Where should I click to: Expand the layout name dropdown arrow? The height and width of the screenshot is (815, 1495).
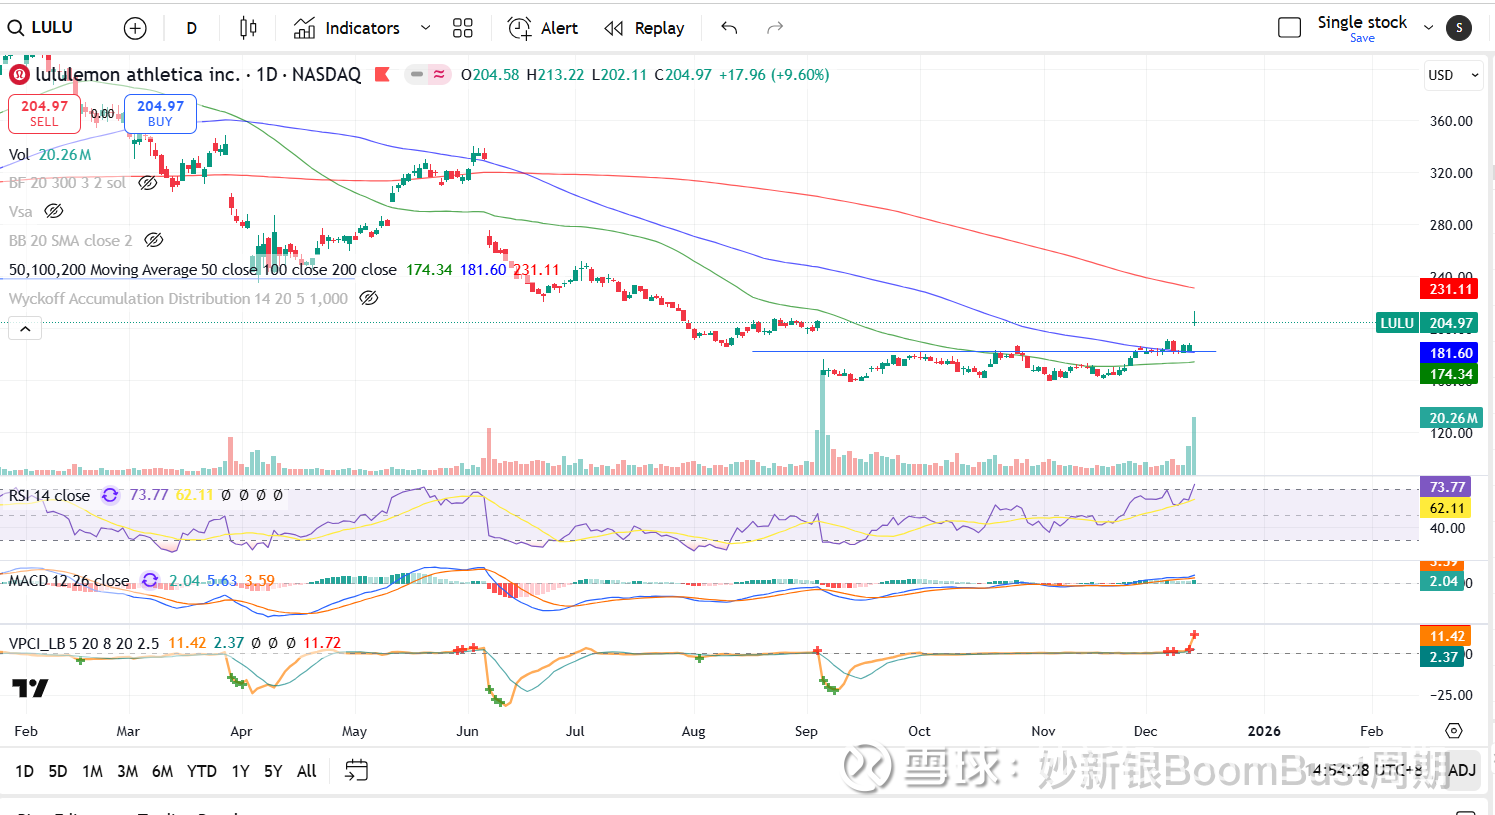pos(1428,27)
